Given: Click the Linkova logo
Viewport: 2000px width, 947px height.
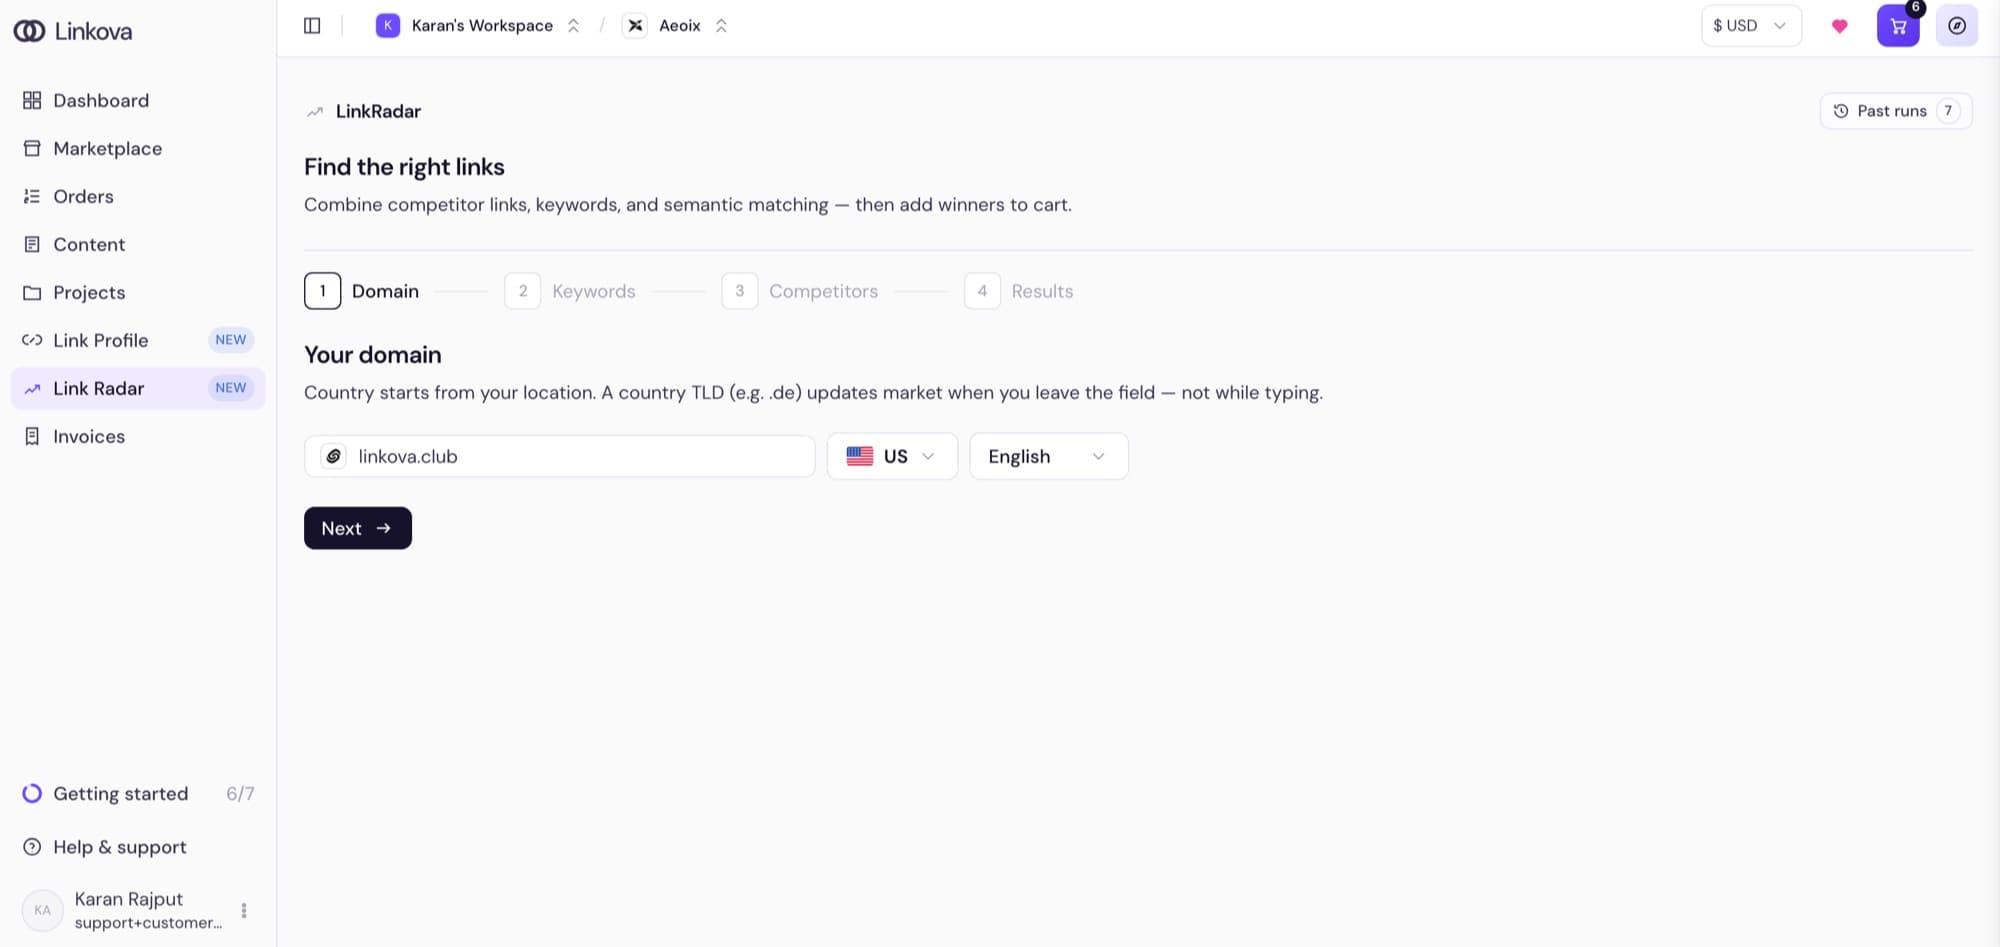Looking at the screenshot, I should pos(72,31).
